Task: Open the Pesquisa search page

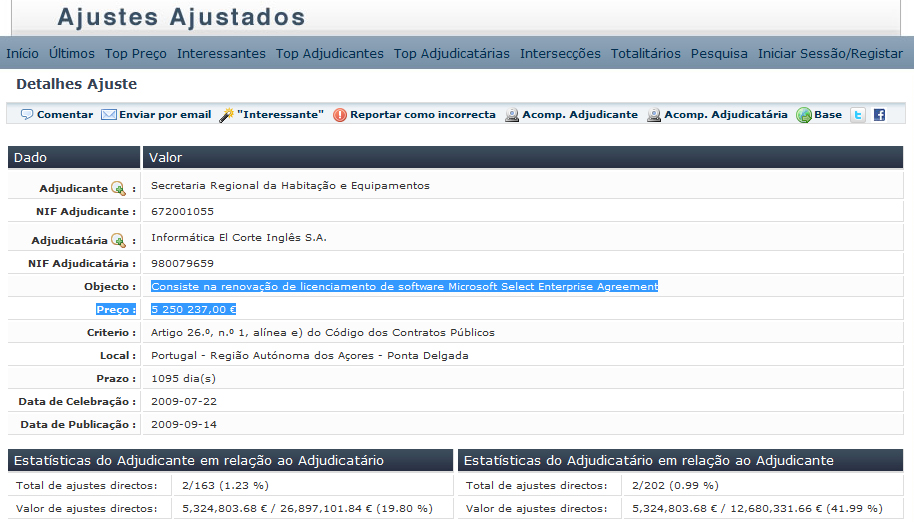Action: pos(719,53)
